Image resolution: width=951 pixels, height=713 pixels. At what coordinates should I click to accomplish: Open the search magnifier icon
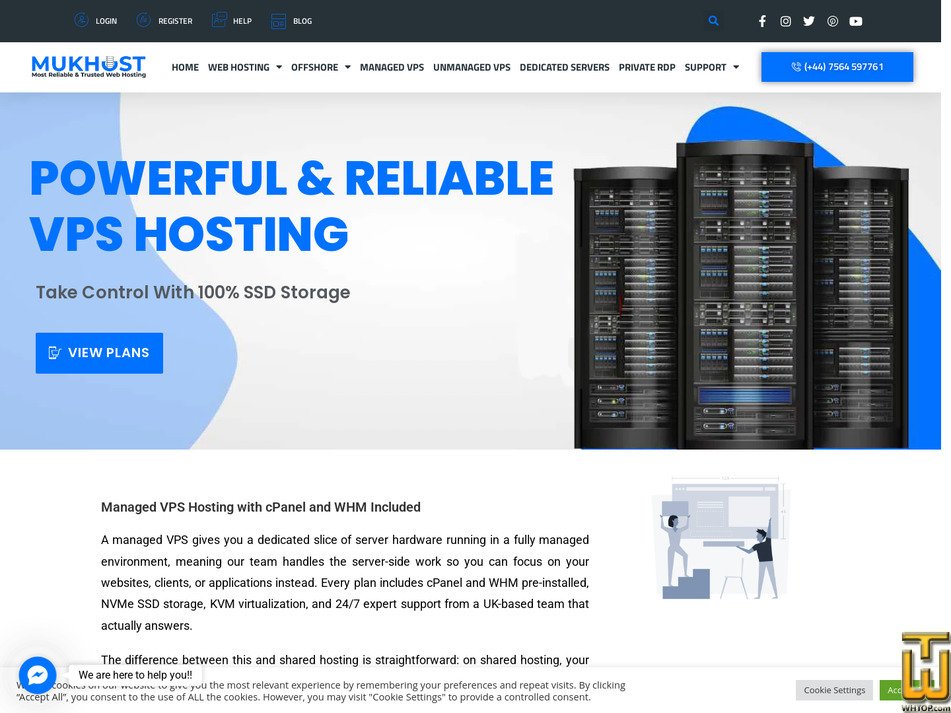[713, 21]
